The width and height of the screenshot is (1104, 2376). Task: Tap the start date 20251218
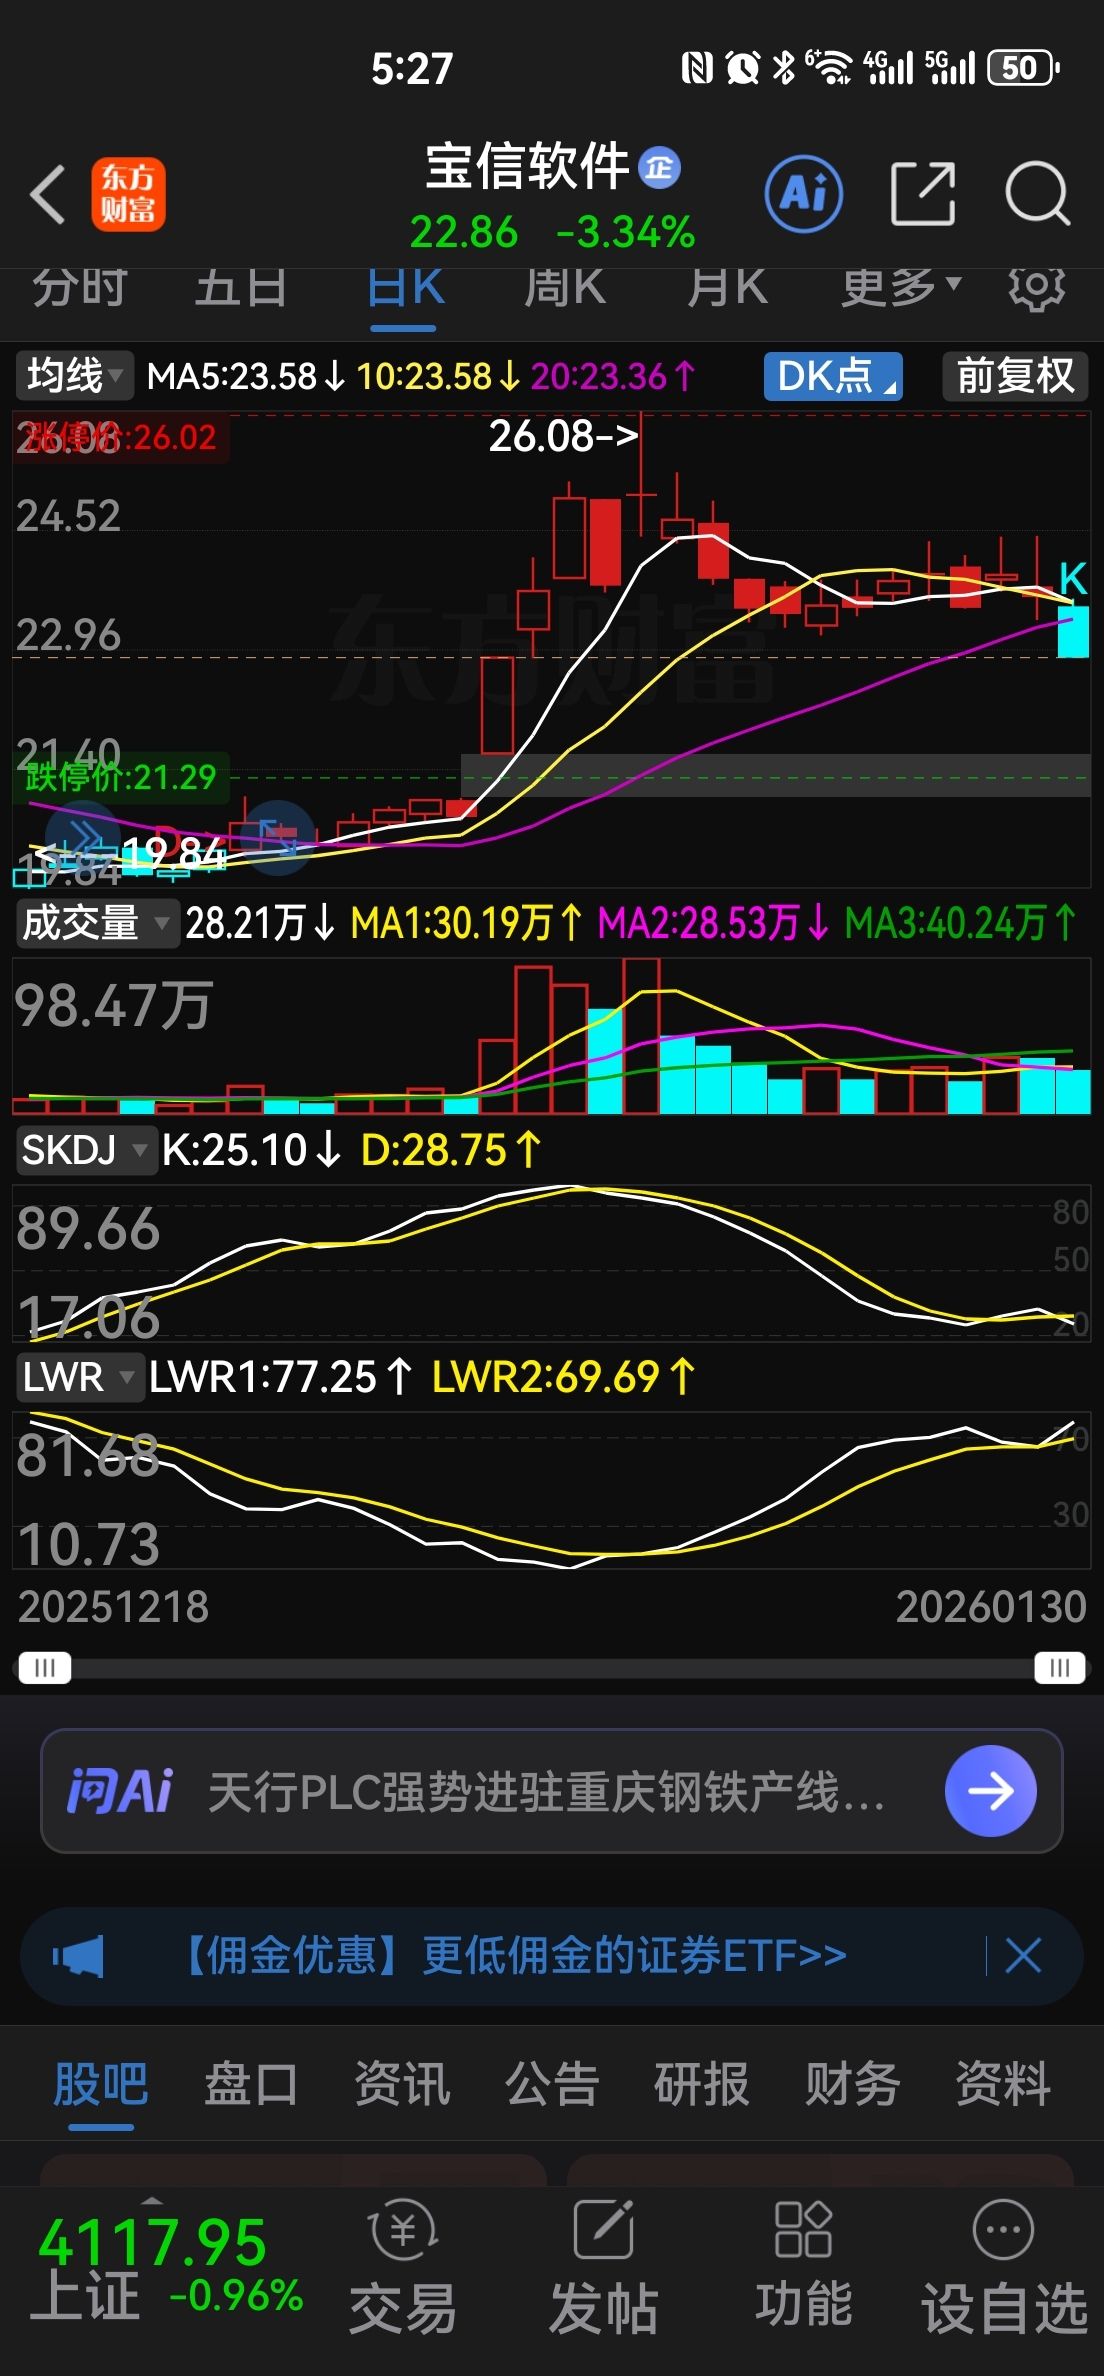[113, 1607]
